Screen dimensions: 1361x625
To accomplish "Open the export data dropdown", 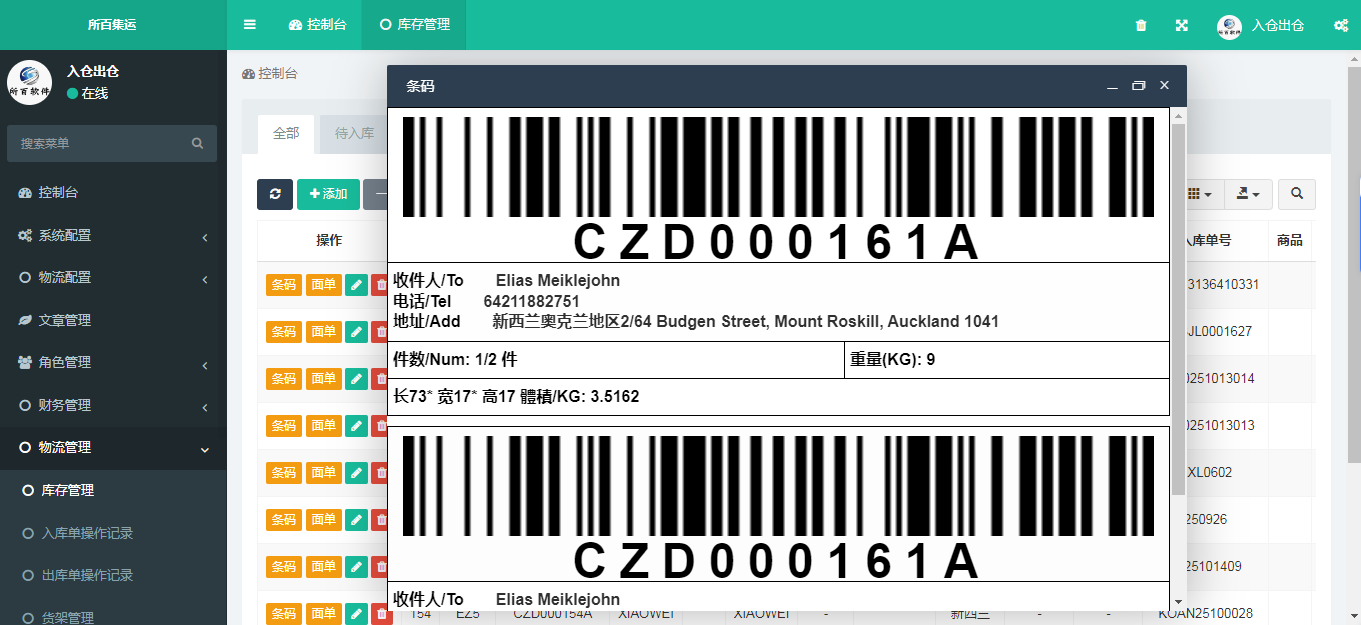I will coord(1247,194).
